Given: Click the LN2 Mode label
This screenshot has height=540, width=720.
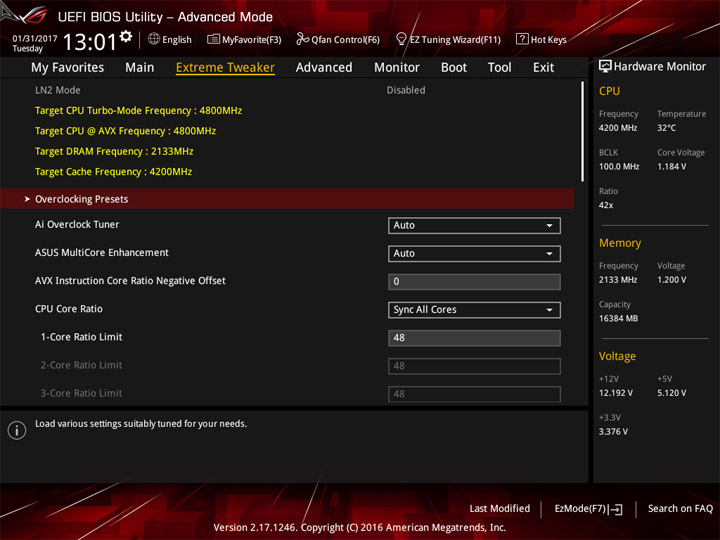Looking at the screenshot, I should tap(58, 90).
